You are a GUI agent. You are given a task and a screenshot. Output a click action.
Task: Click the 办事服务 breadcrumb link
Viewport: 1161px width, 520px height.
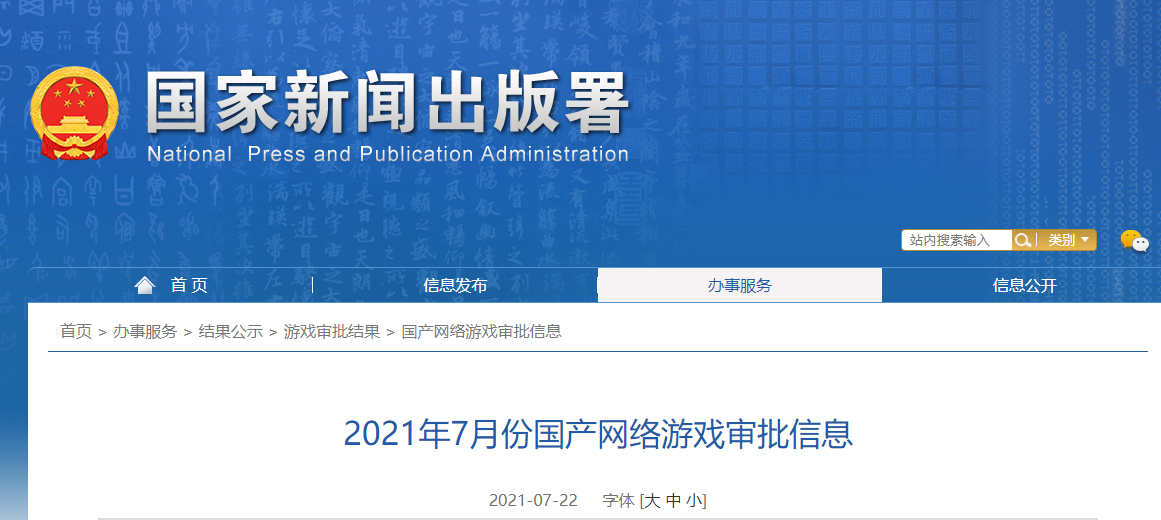point(145,331)
